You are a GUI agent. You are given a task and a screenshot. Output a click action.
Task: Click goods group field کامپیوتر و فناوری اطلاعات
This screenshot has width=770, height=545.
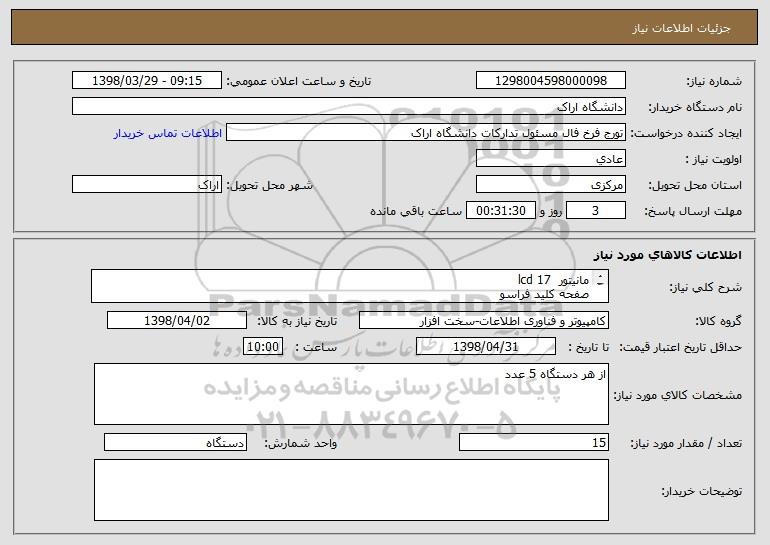[484, 321]
